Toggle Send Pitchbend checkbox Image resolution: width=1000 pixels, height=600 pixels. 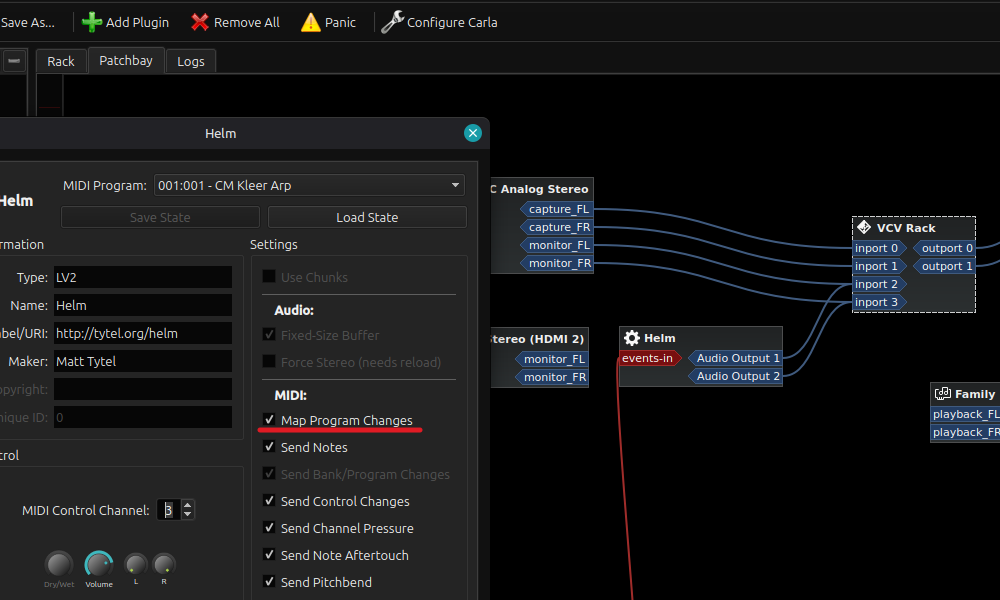[269, 582]
